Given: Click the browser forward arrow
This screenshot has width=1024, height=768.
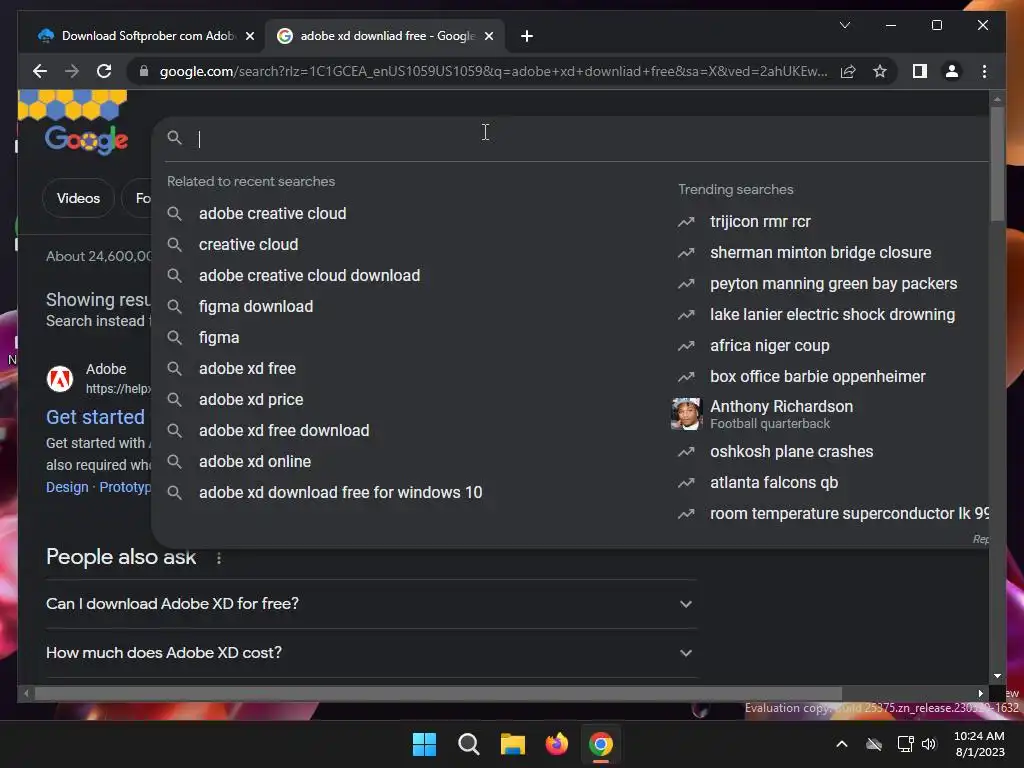Looking at the screenshot, I should (72, 71).
